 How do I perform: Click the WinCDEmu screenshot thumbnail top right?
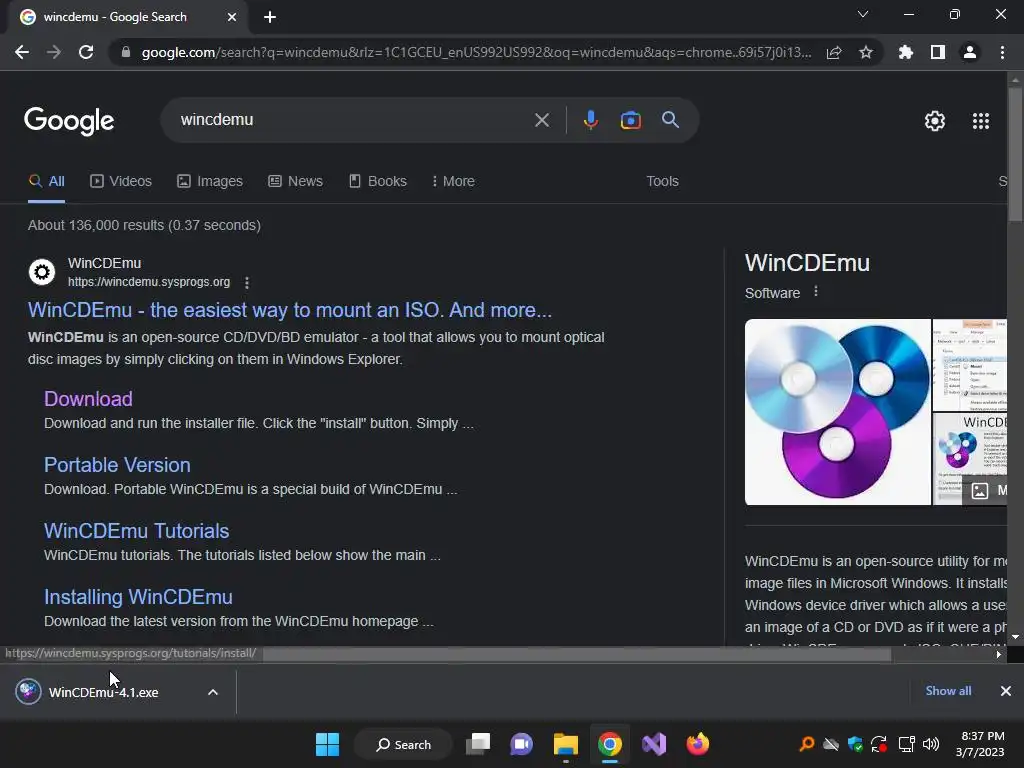click(x=970, y=365)
